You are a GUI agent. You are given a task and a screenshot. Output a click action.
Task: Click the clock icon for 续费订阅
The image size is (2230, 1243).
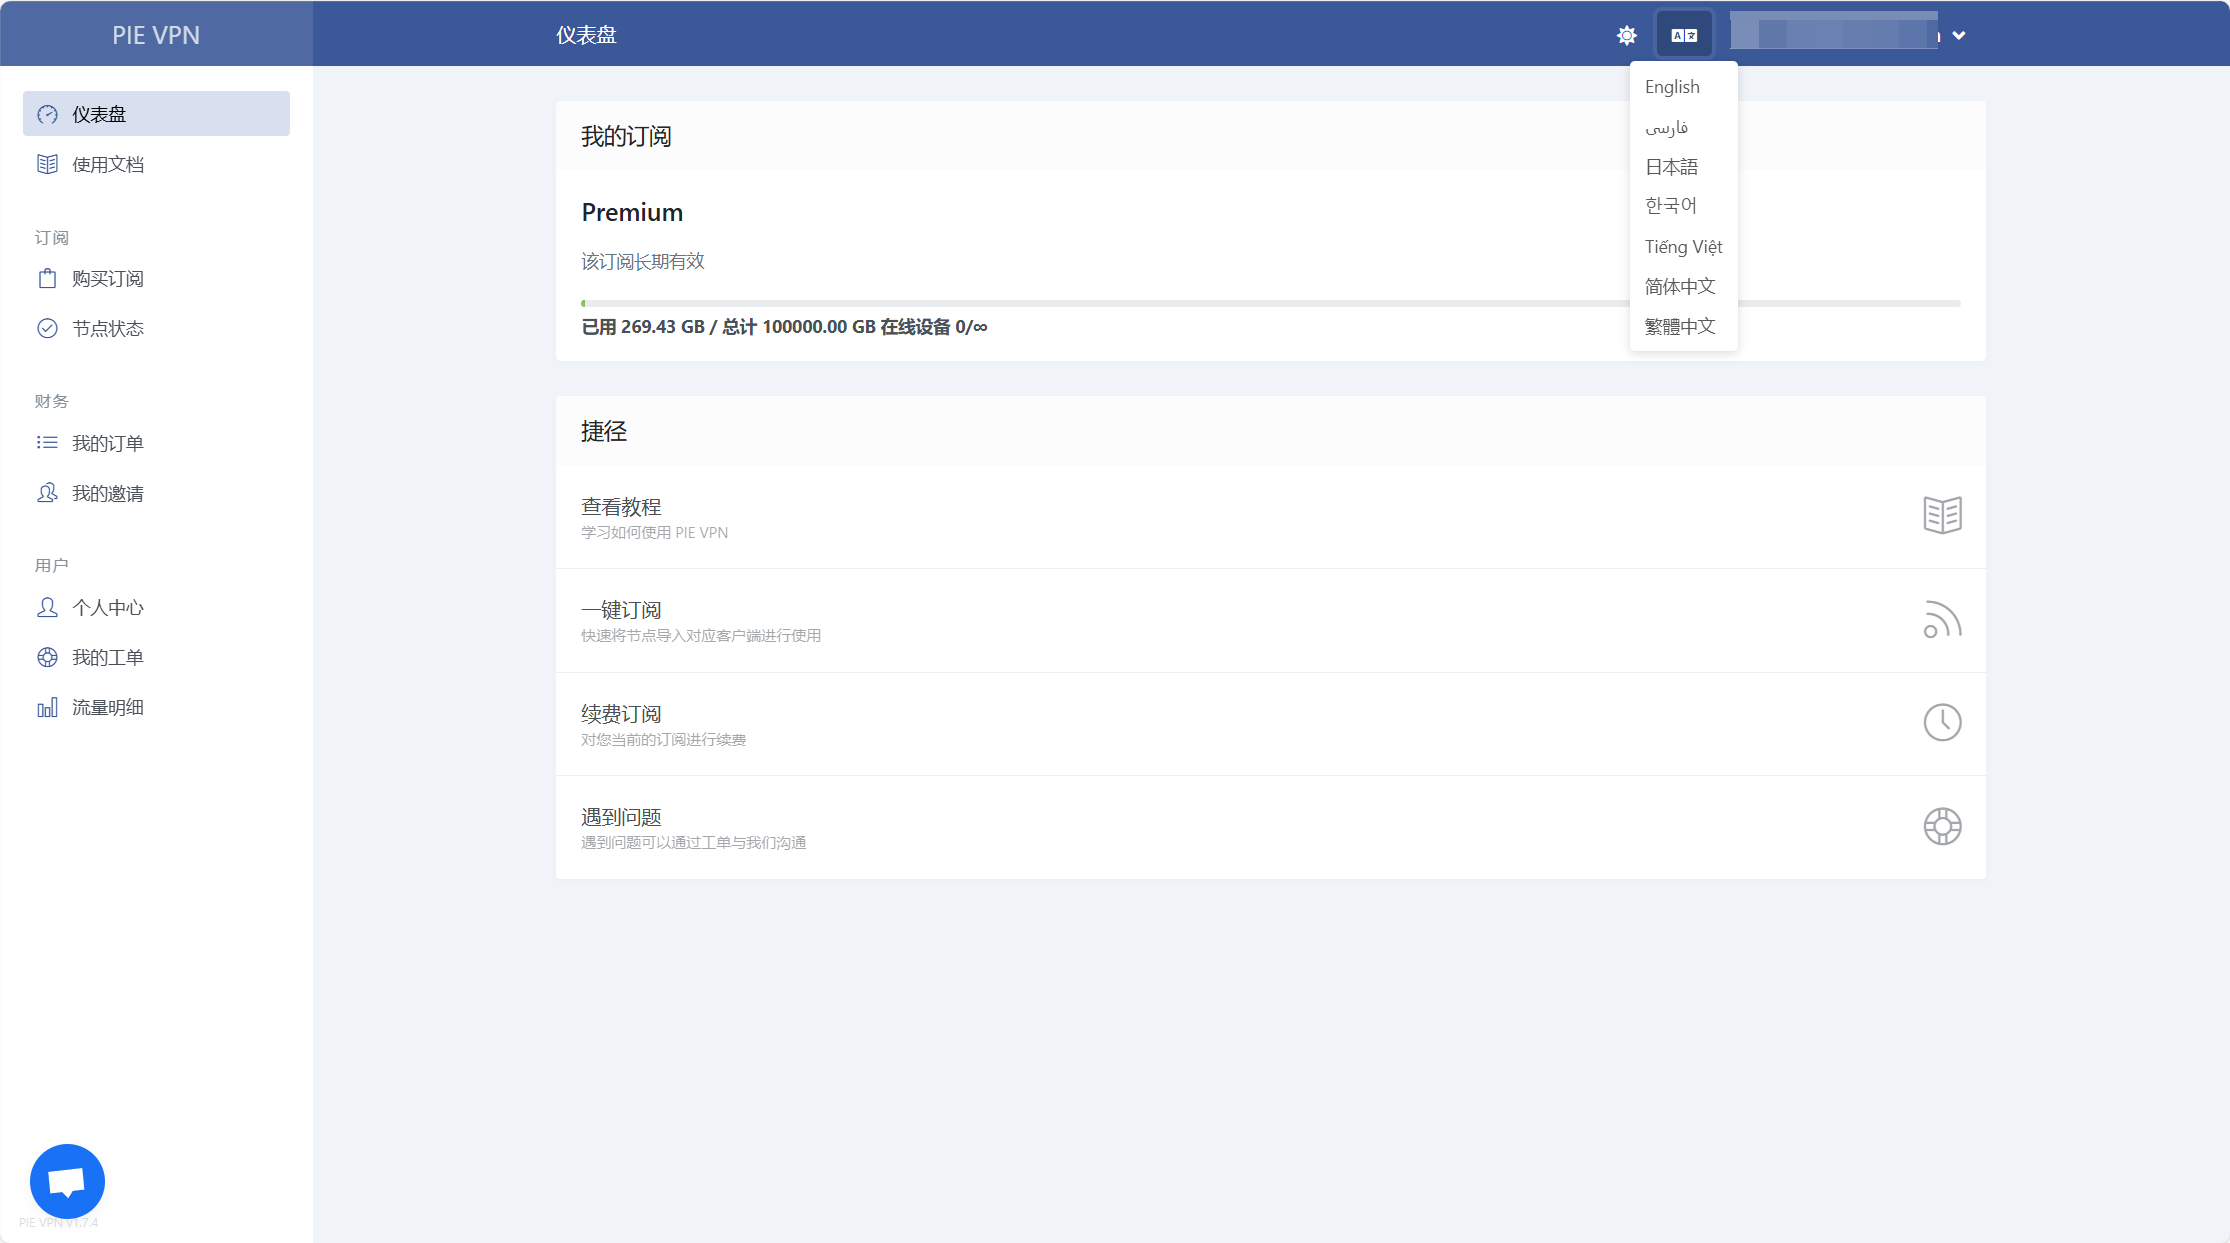coord(1942,722)
